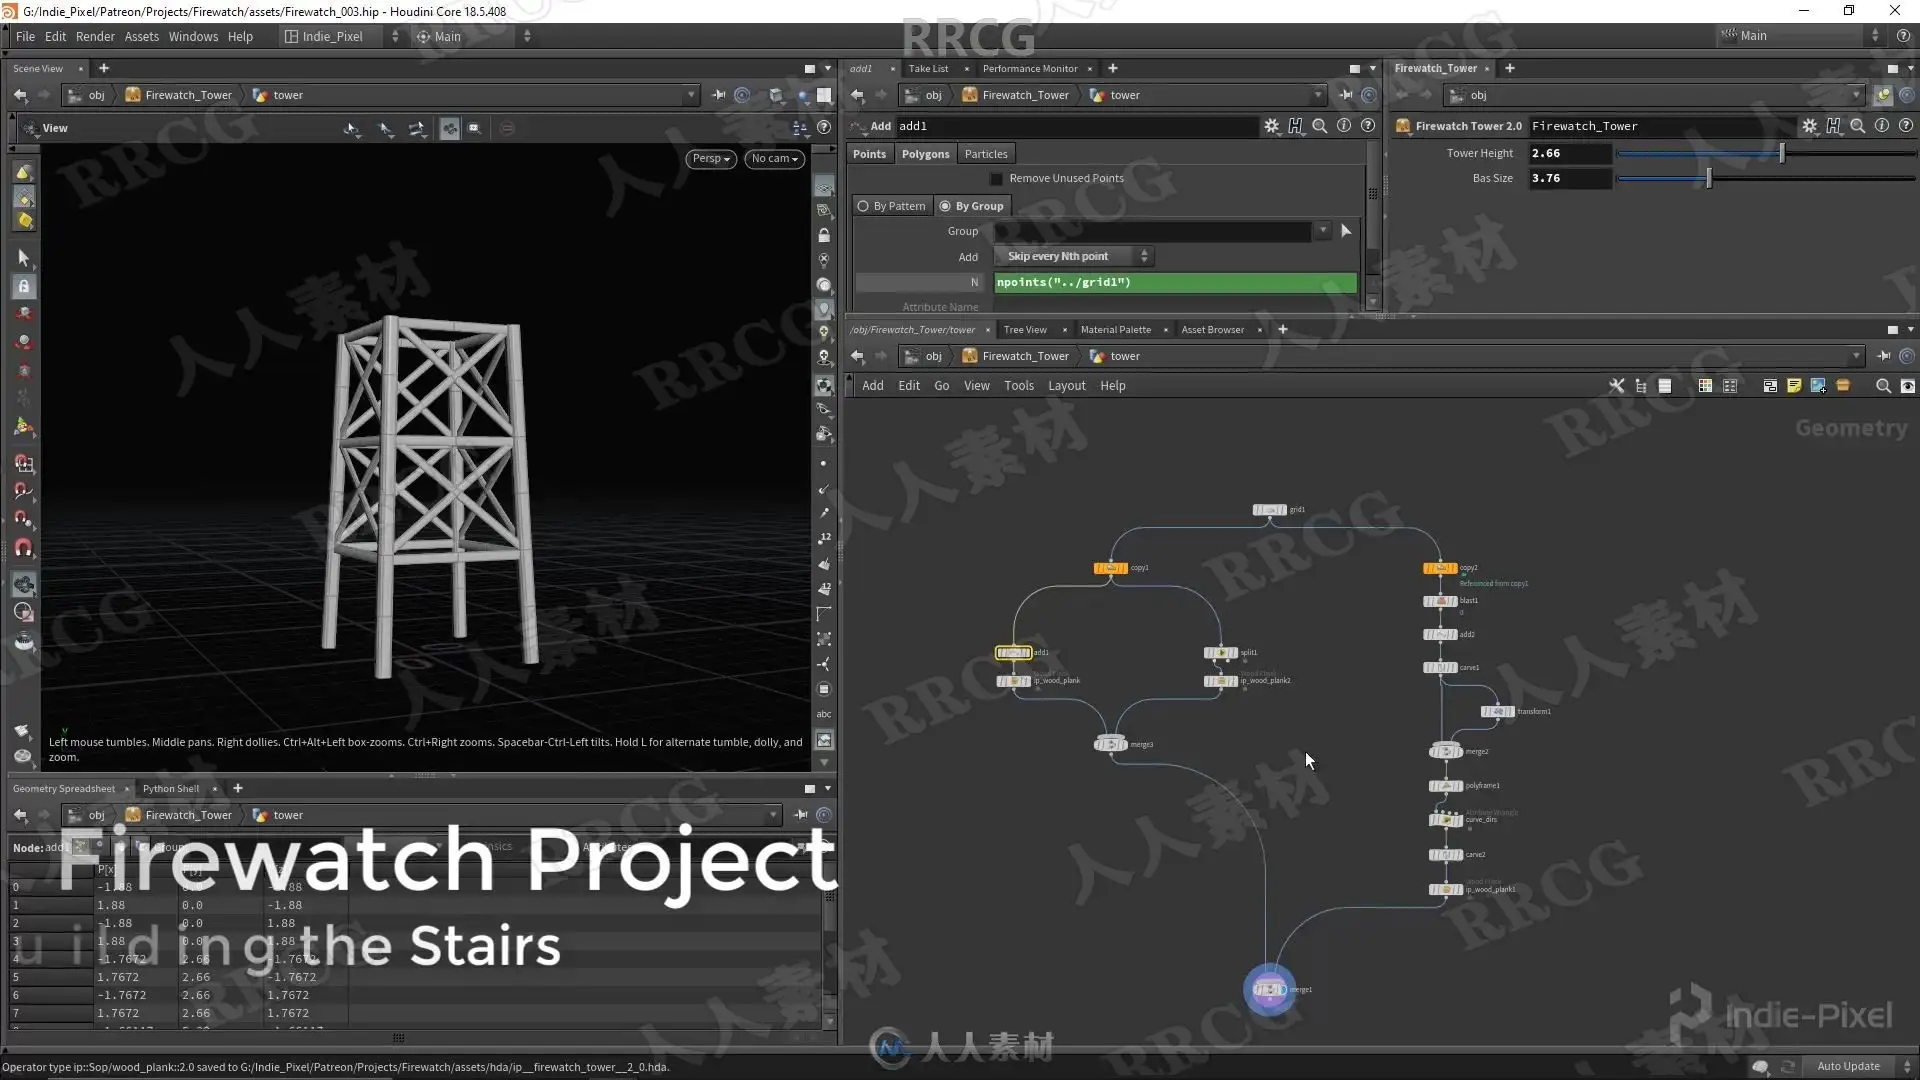Screen dimensions: 1920x1080
Task: Toggle the show all selected icon in viewport toolbar
Action: pos(450,129)
